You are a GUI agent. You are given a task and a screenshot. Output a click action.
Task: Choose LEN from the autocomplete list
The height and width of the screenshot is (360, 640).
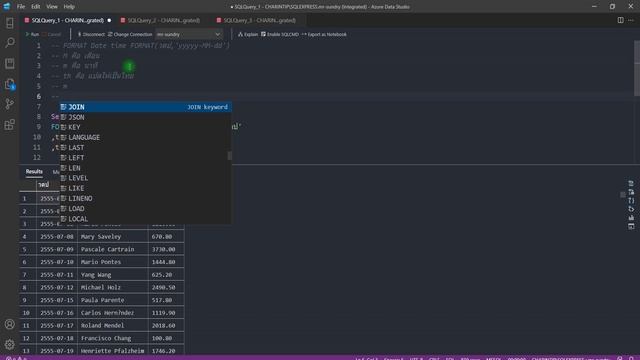(145, 168)
